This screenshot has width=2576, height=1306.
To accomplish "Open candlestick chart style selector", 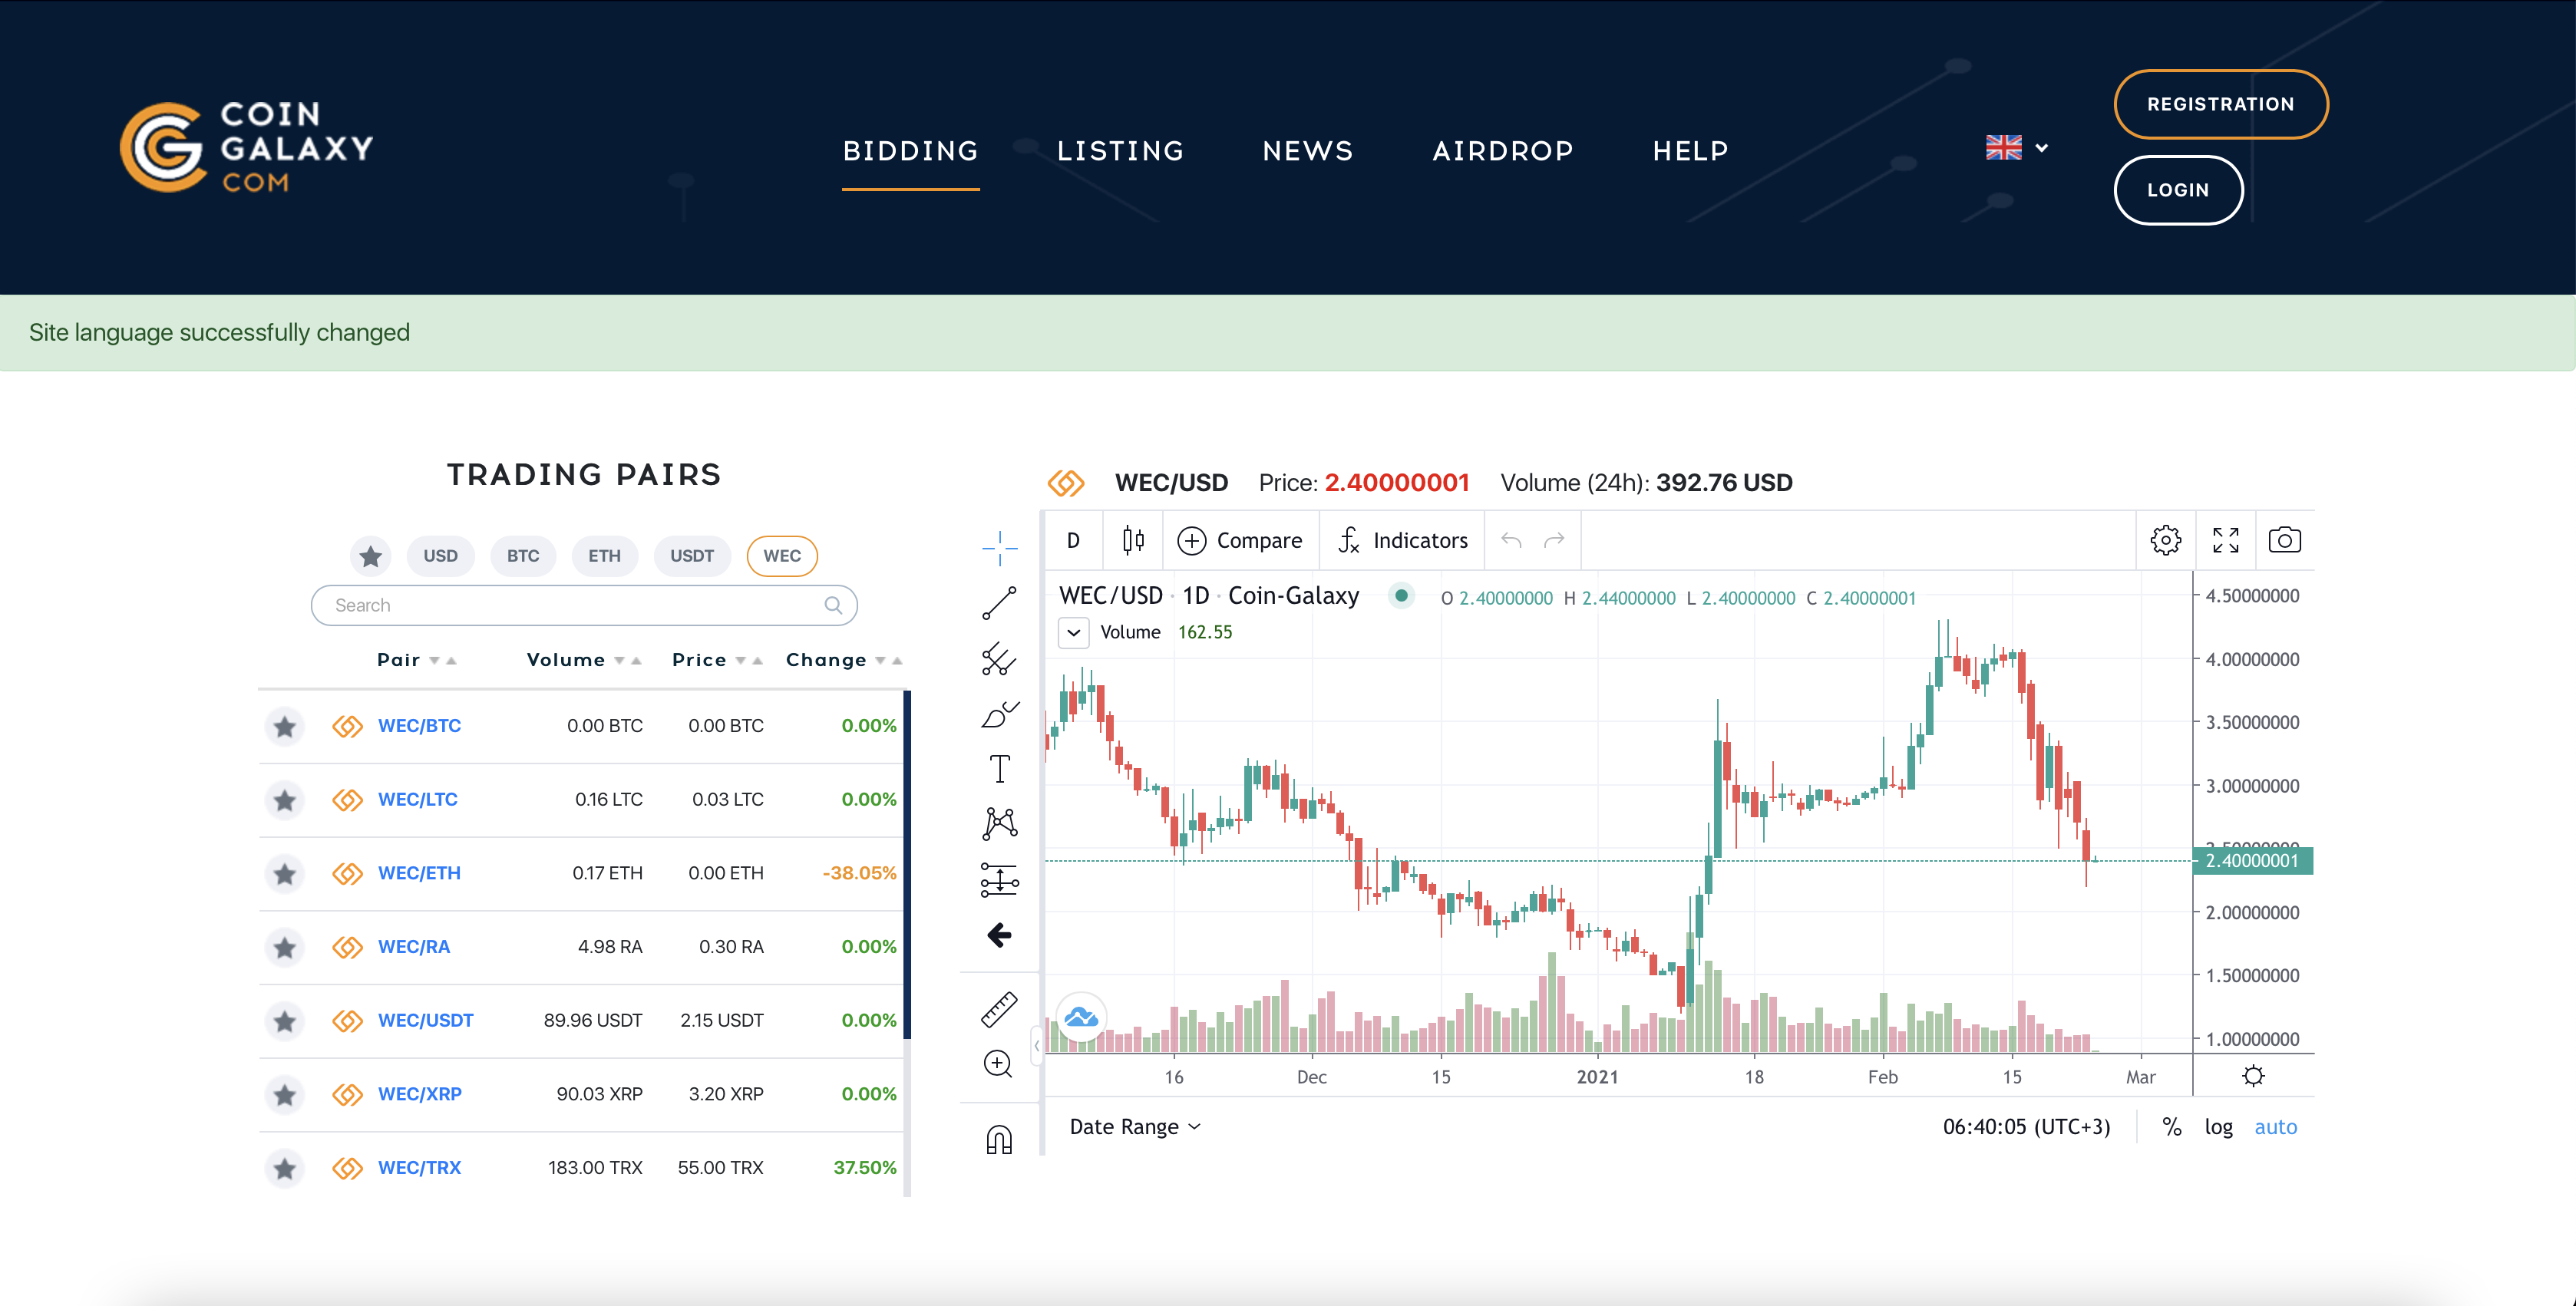I will (1133, 540).
